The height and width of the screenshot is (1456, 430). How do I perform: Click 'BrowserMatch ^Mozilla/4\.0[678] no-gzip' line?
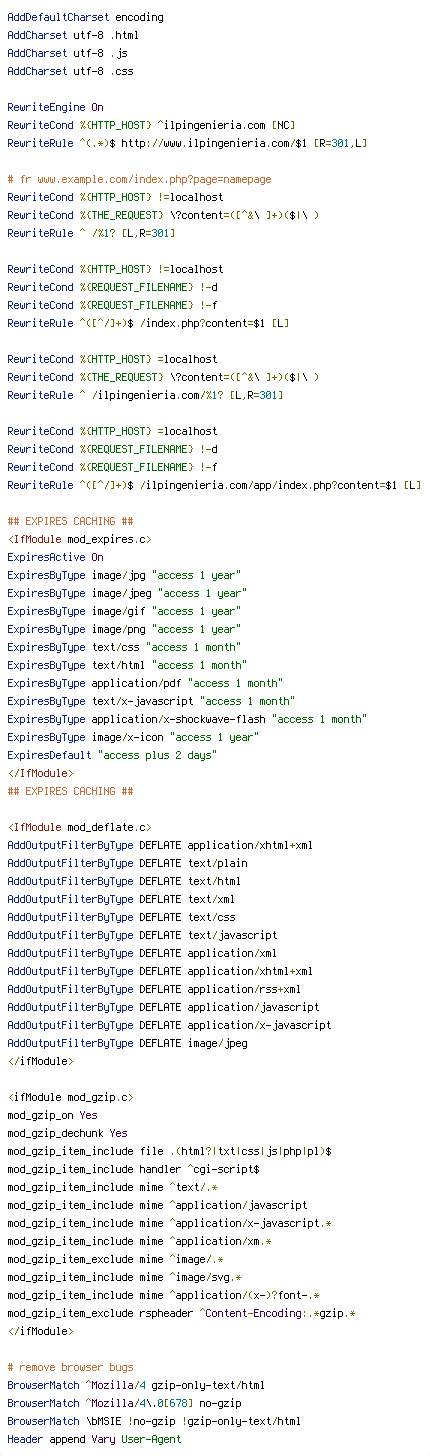click(x=124, y=1403)
